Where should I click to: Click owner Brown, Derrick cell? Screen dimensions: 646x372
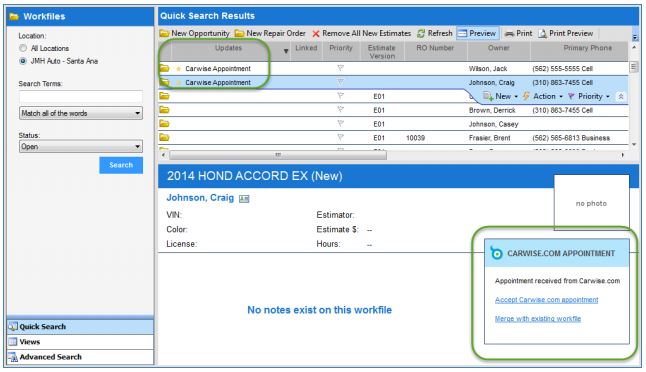pos(492,110)
